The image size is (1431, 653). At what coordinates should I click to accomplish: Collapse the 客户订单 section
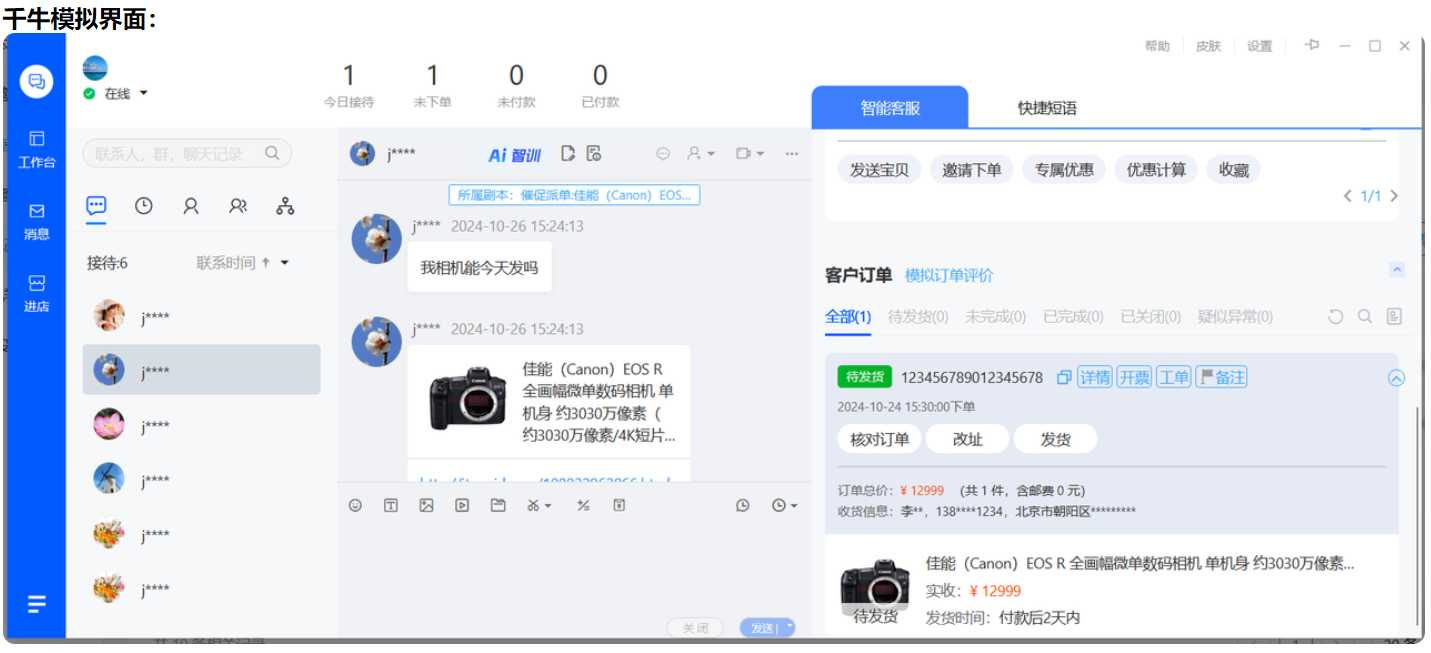1397,269
